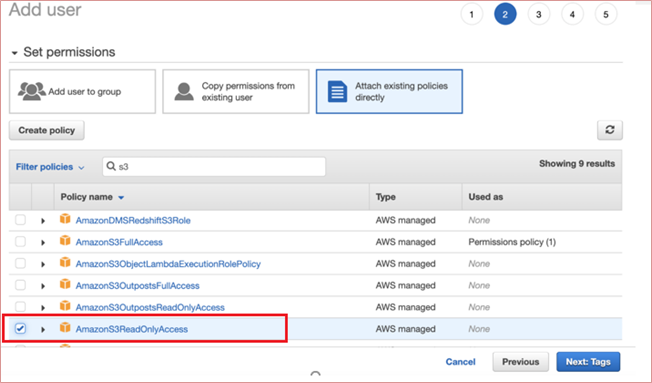652x383 pixels.
Task: Expand AmazonDMSRedshiftS3Role policy details arrow
Action: [43, 221]
